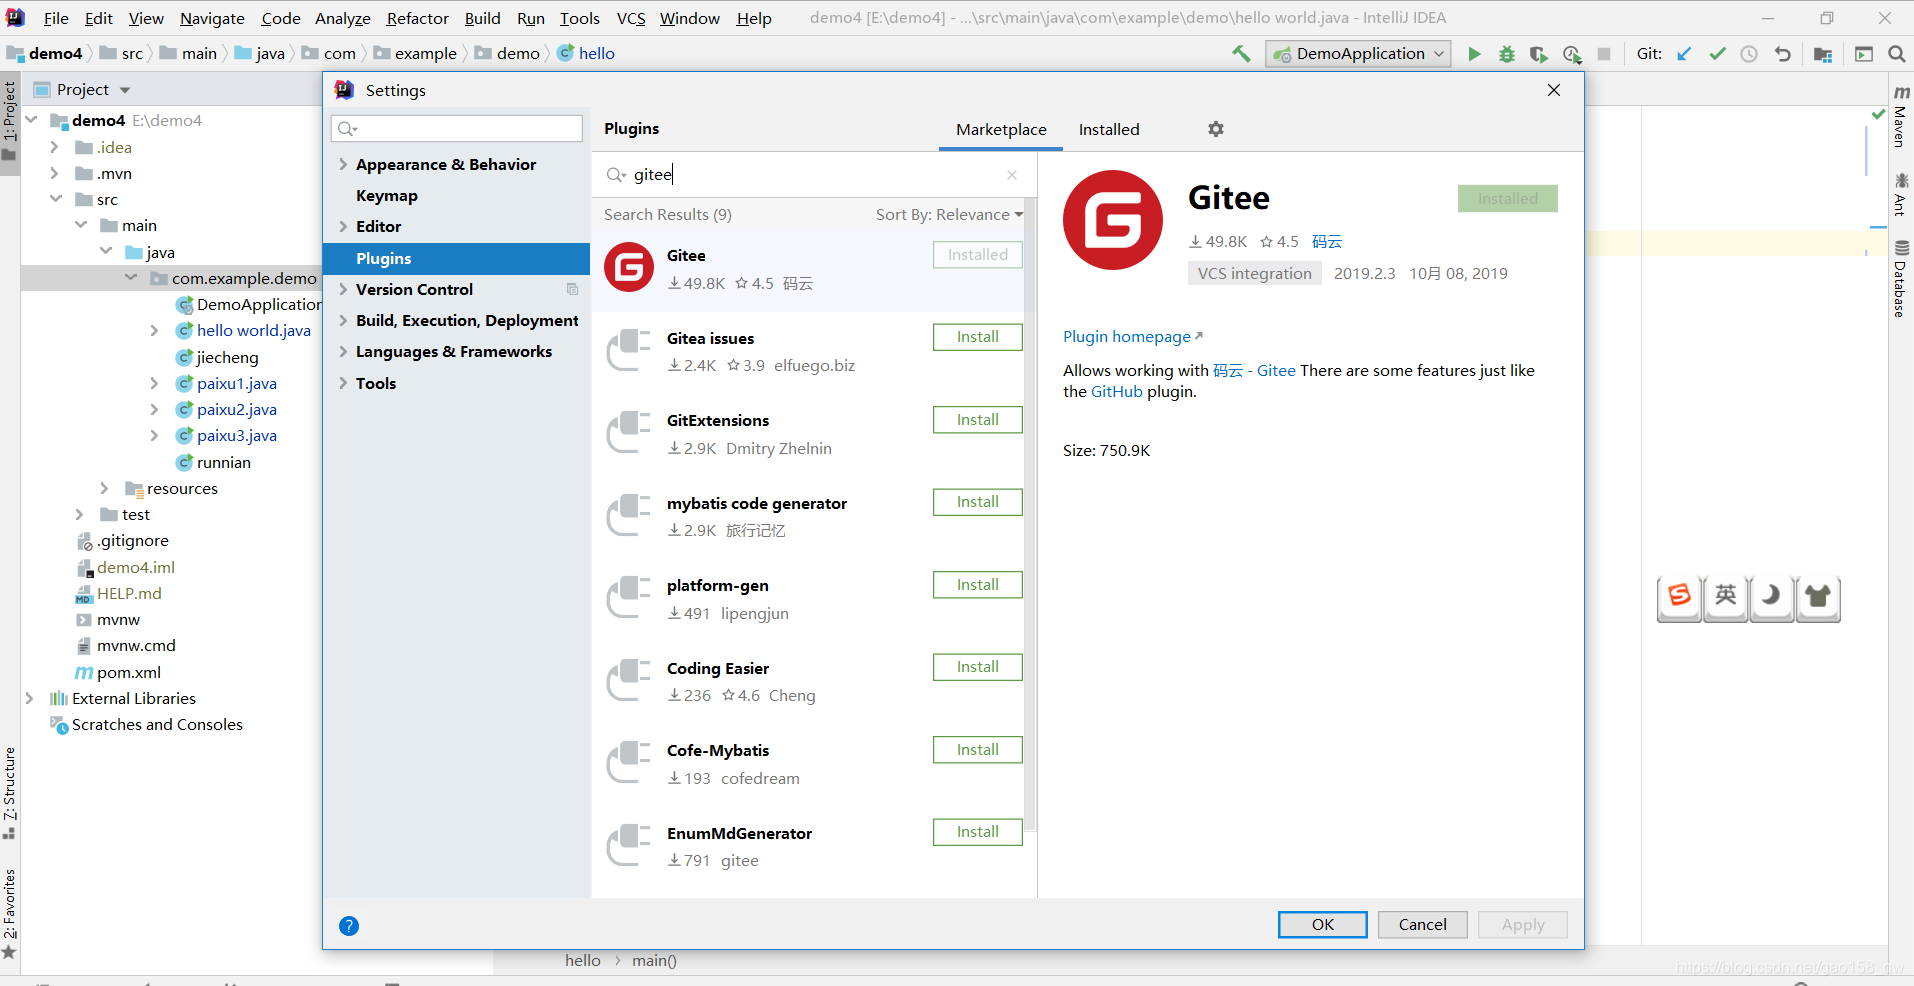
Task: Expand Build, Execution, Deployment settings
Action: point(343,320)
